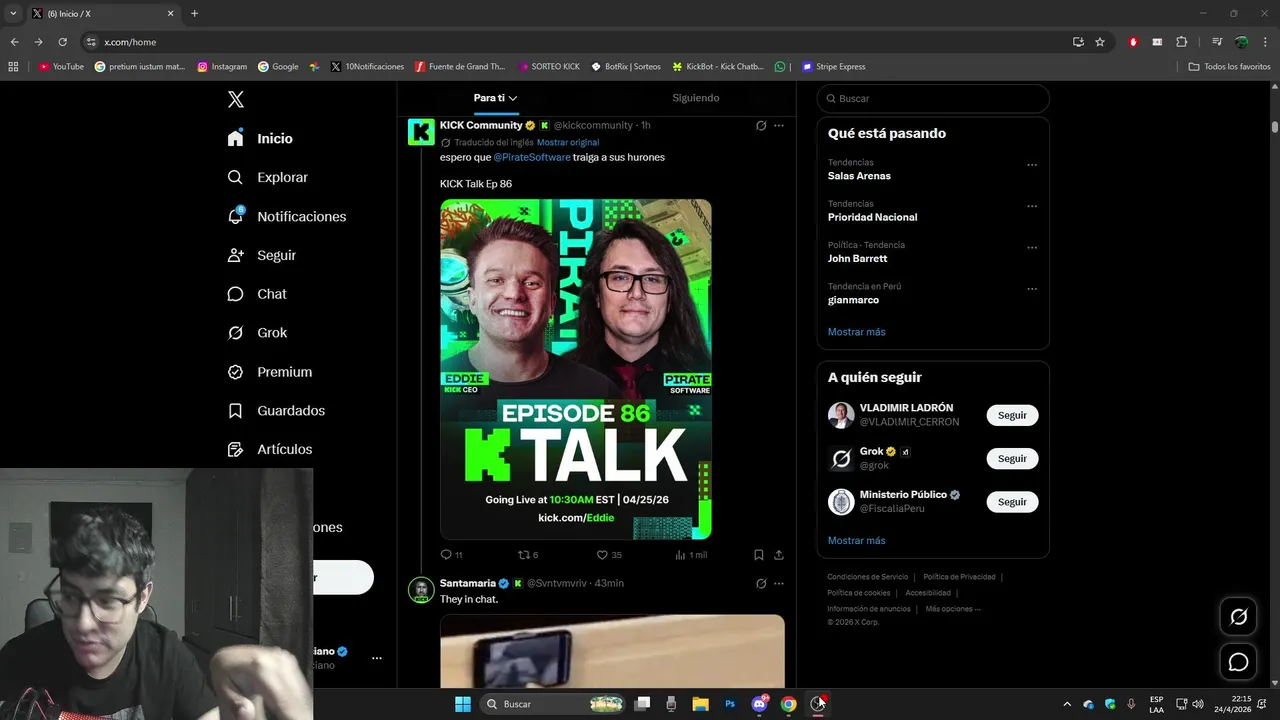Open the Premium page
Viewport: 1280px width, 720px height.
[270, 372]
